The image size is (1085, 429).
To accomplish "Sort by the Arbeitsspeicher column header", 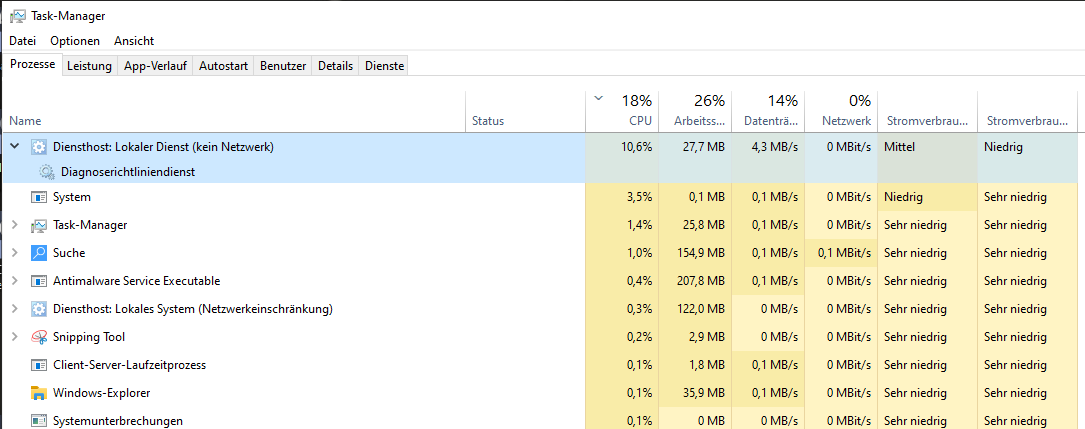I will coord(695,111).
